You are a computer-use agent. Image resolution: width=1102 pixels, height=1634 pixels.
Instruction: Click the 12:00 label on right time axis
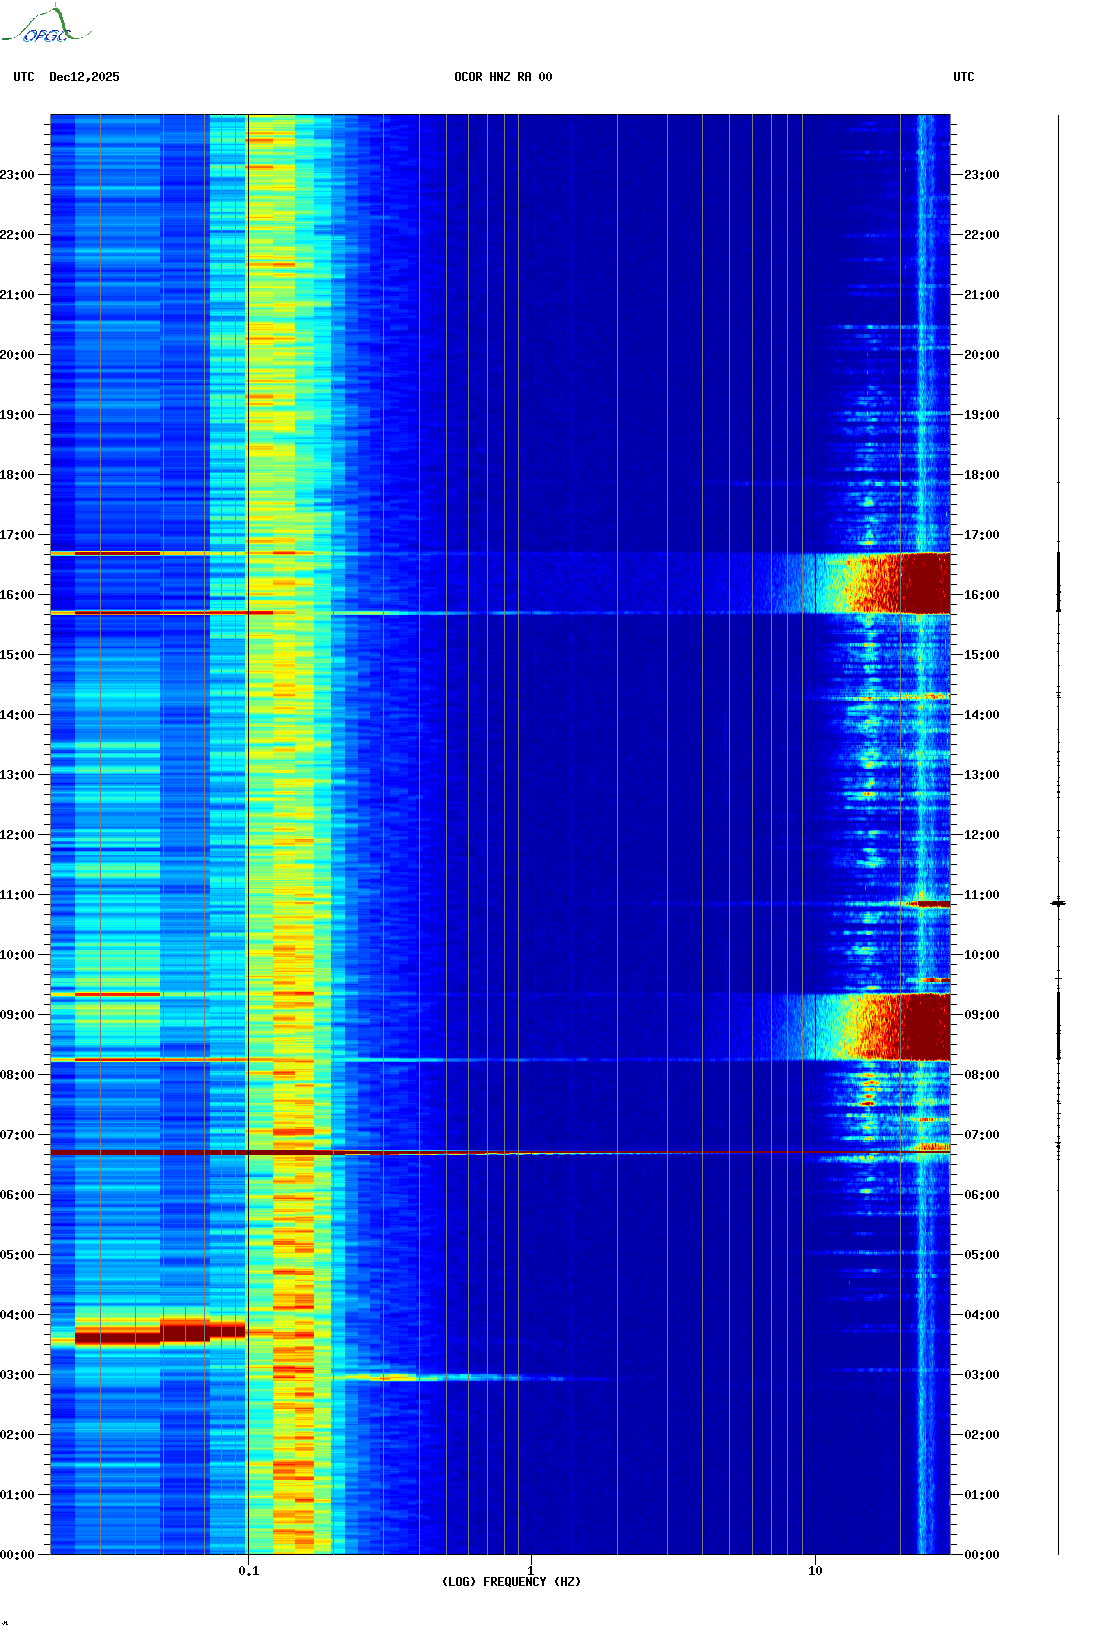pyautogui.click(x=981, y=835)
